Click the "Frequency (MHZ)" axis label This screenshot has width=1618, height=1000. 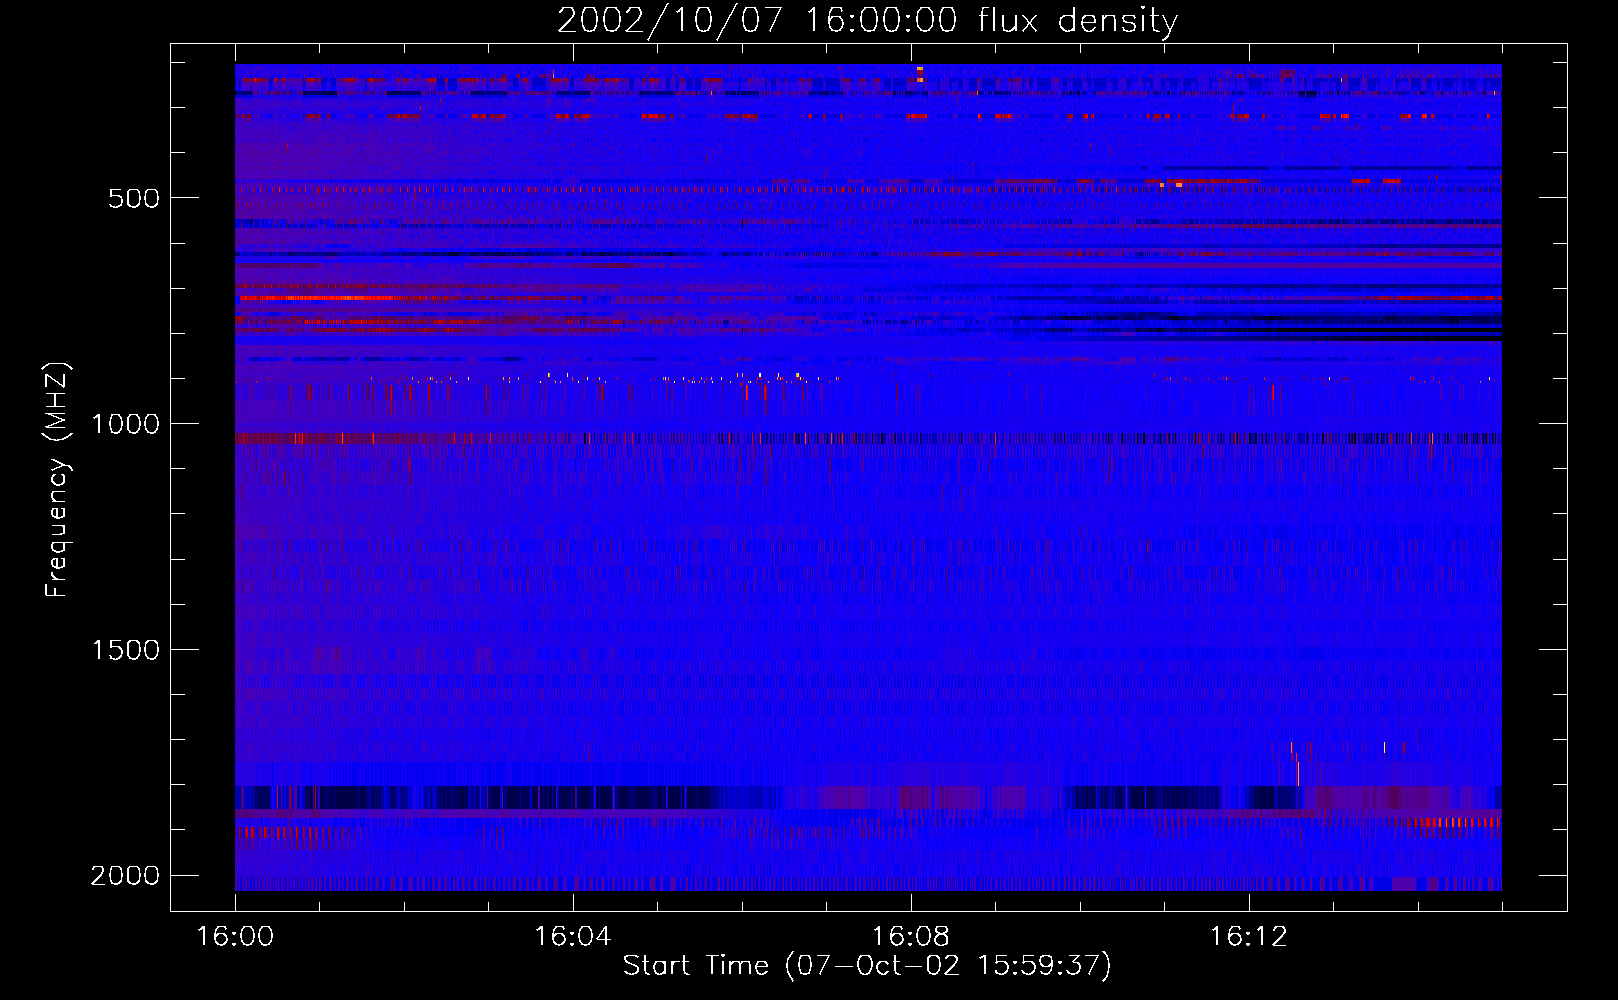[x=57, y=480]
